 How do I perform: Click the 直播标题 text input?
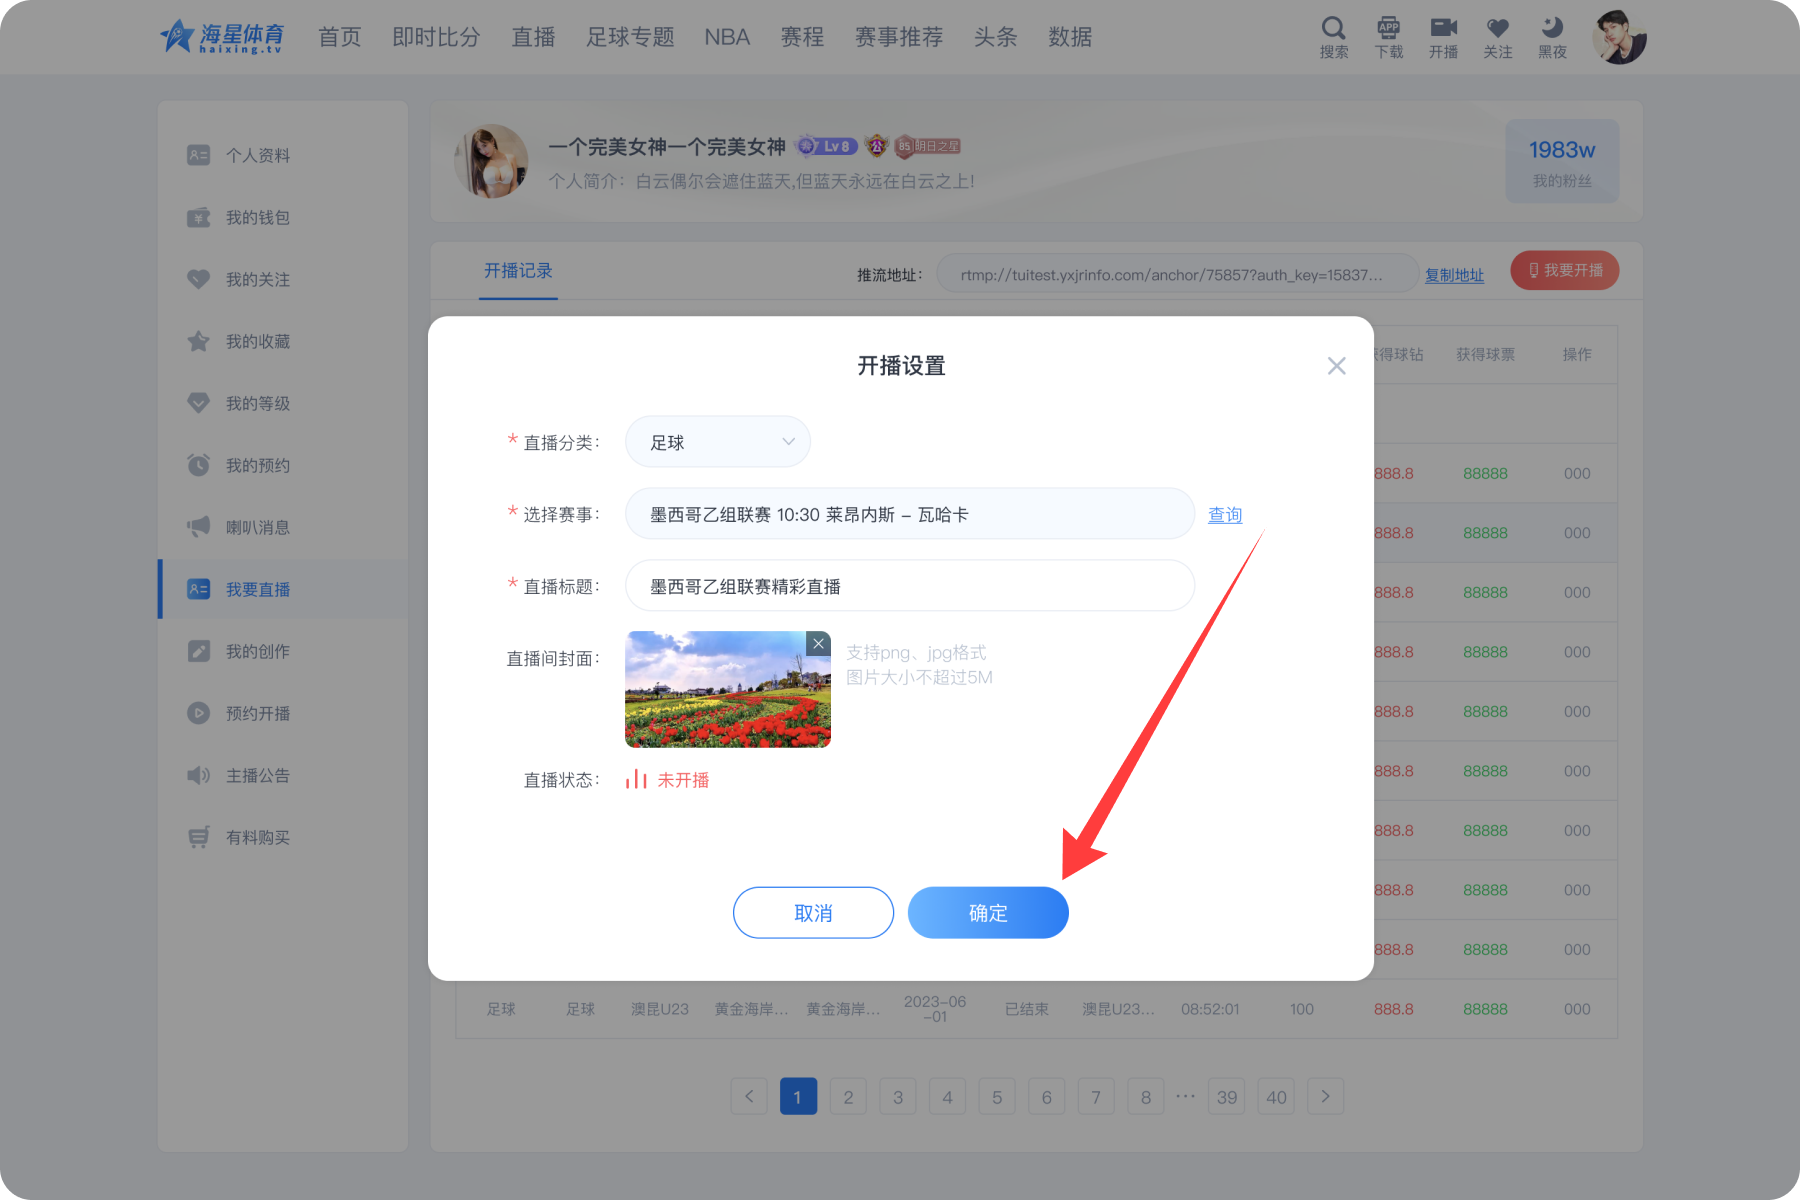[x=909, y=586]
